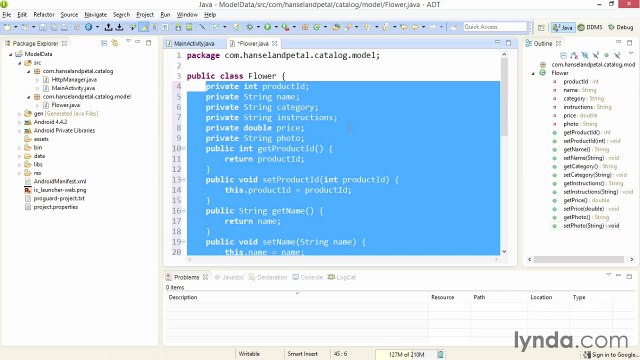Click the download arrow toolbar icon
Viewport: 640px width, 360px height.
[x=119, y=27]
